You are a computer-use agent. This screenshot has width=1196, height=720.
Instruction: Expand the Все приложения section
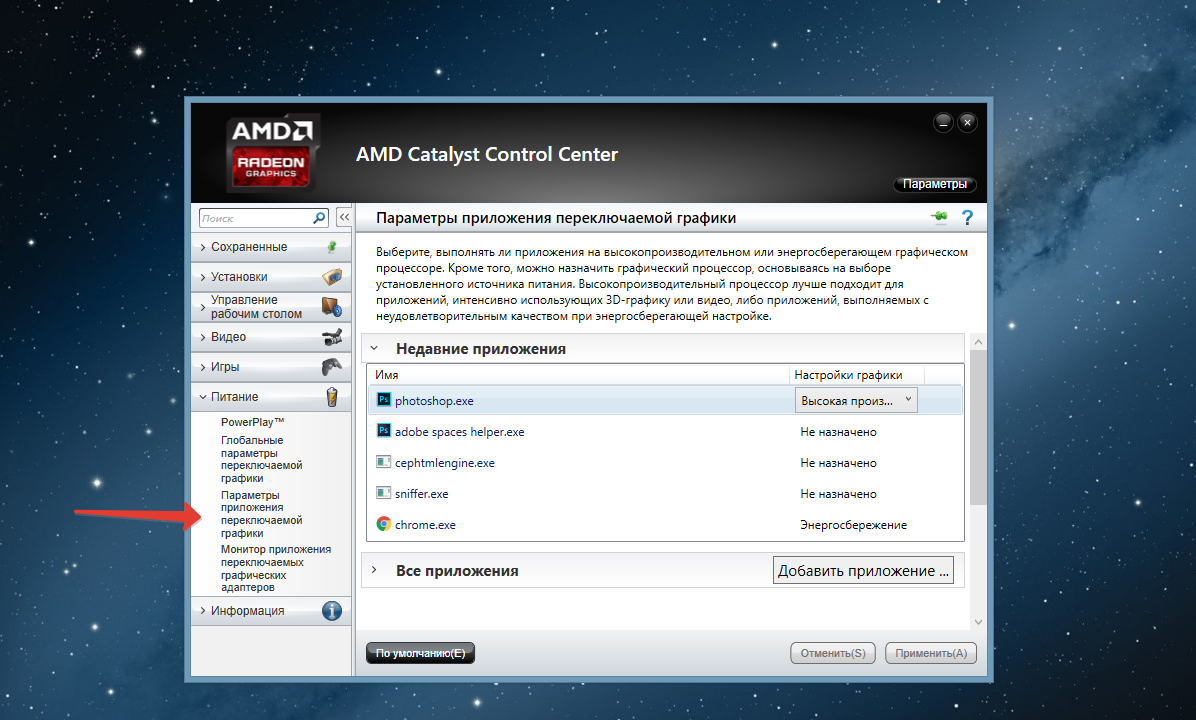[375, 570]
